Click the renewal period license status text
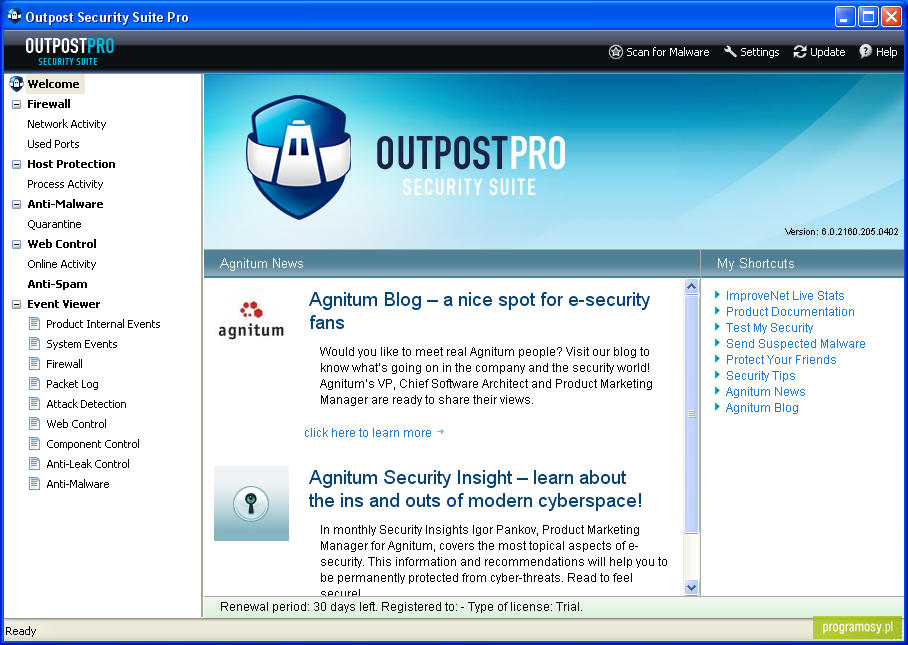 click(x=401, y=607)
